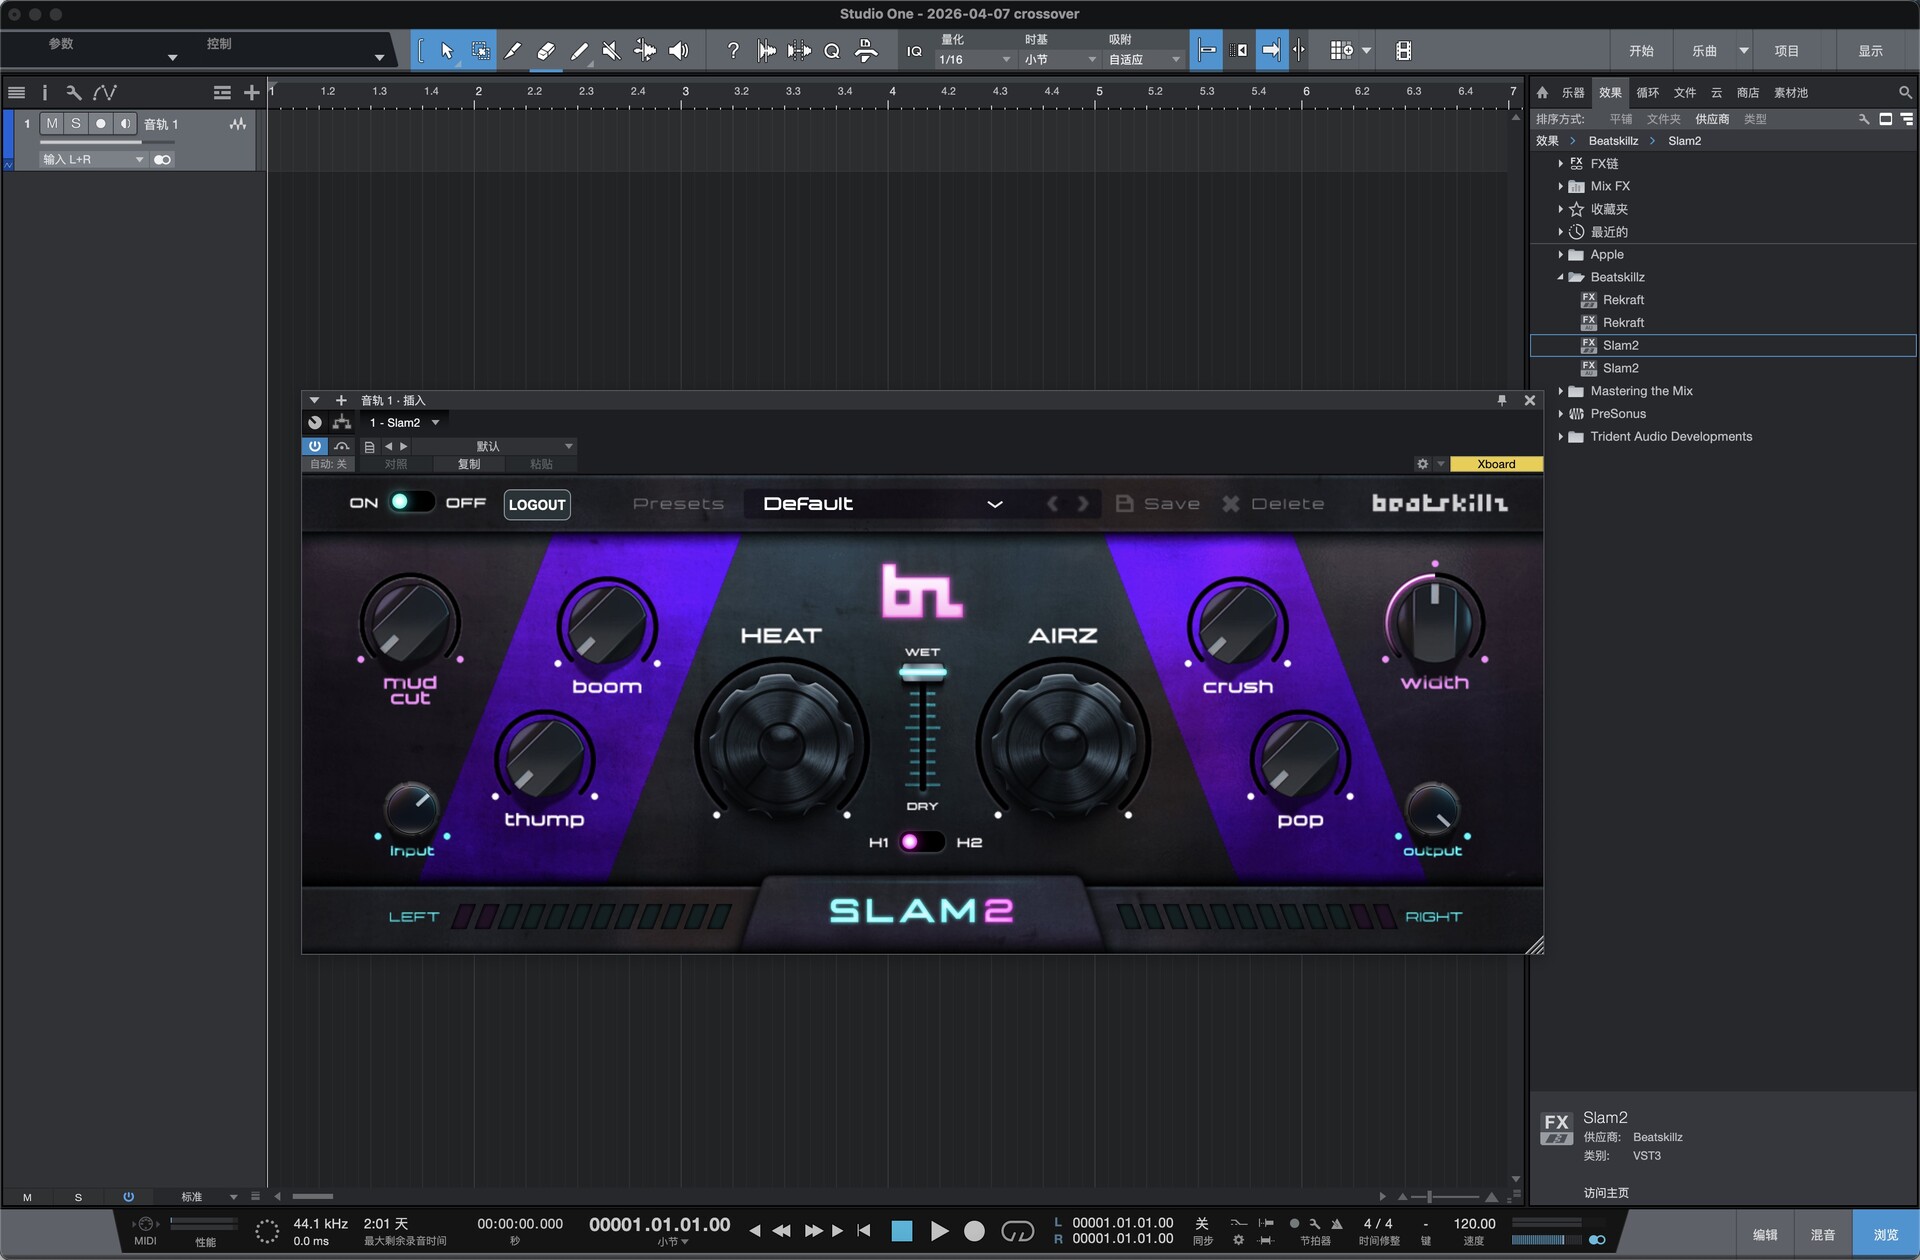Viewport: 1920px width, 1260px height.
Task: Solo track 音轨 1
Action: 75,123
